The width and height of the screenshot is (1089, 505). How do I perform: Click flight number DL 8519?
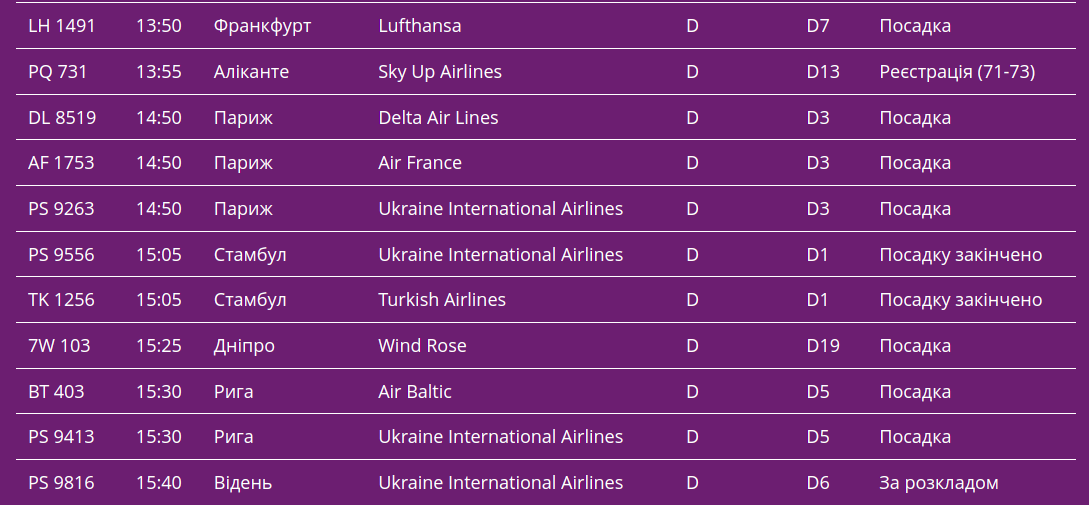62,118
